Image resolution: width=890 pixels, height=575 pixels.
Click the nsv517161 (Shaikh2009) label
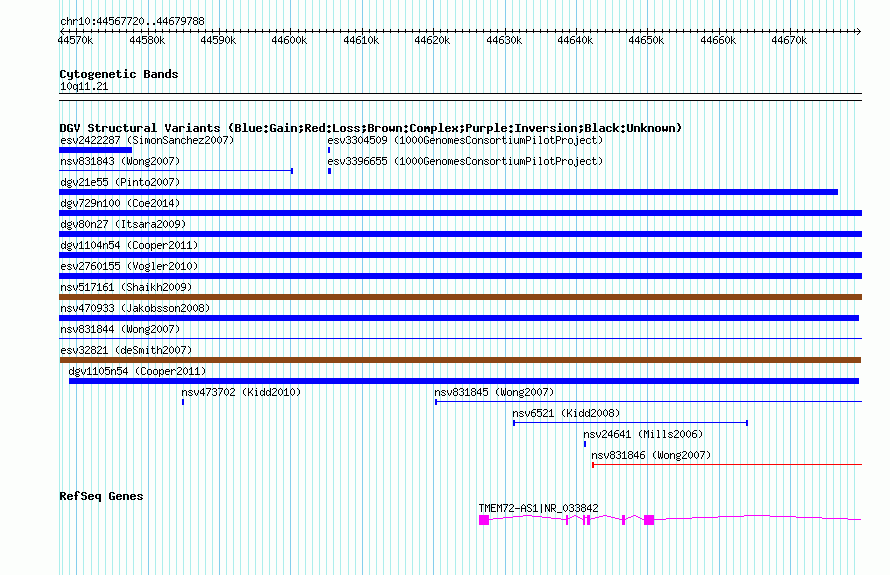pyautogui.click(x=126, y=287)
